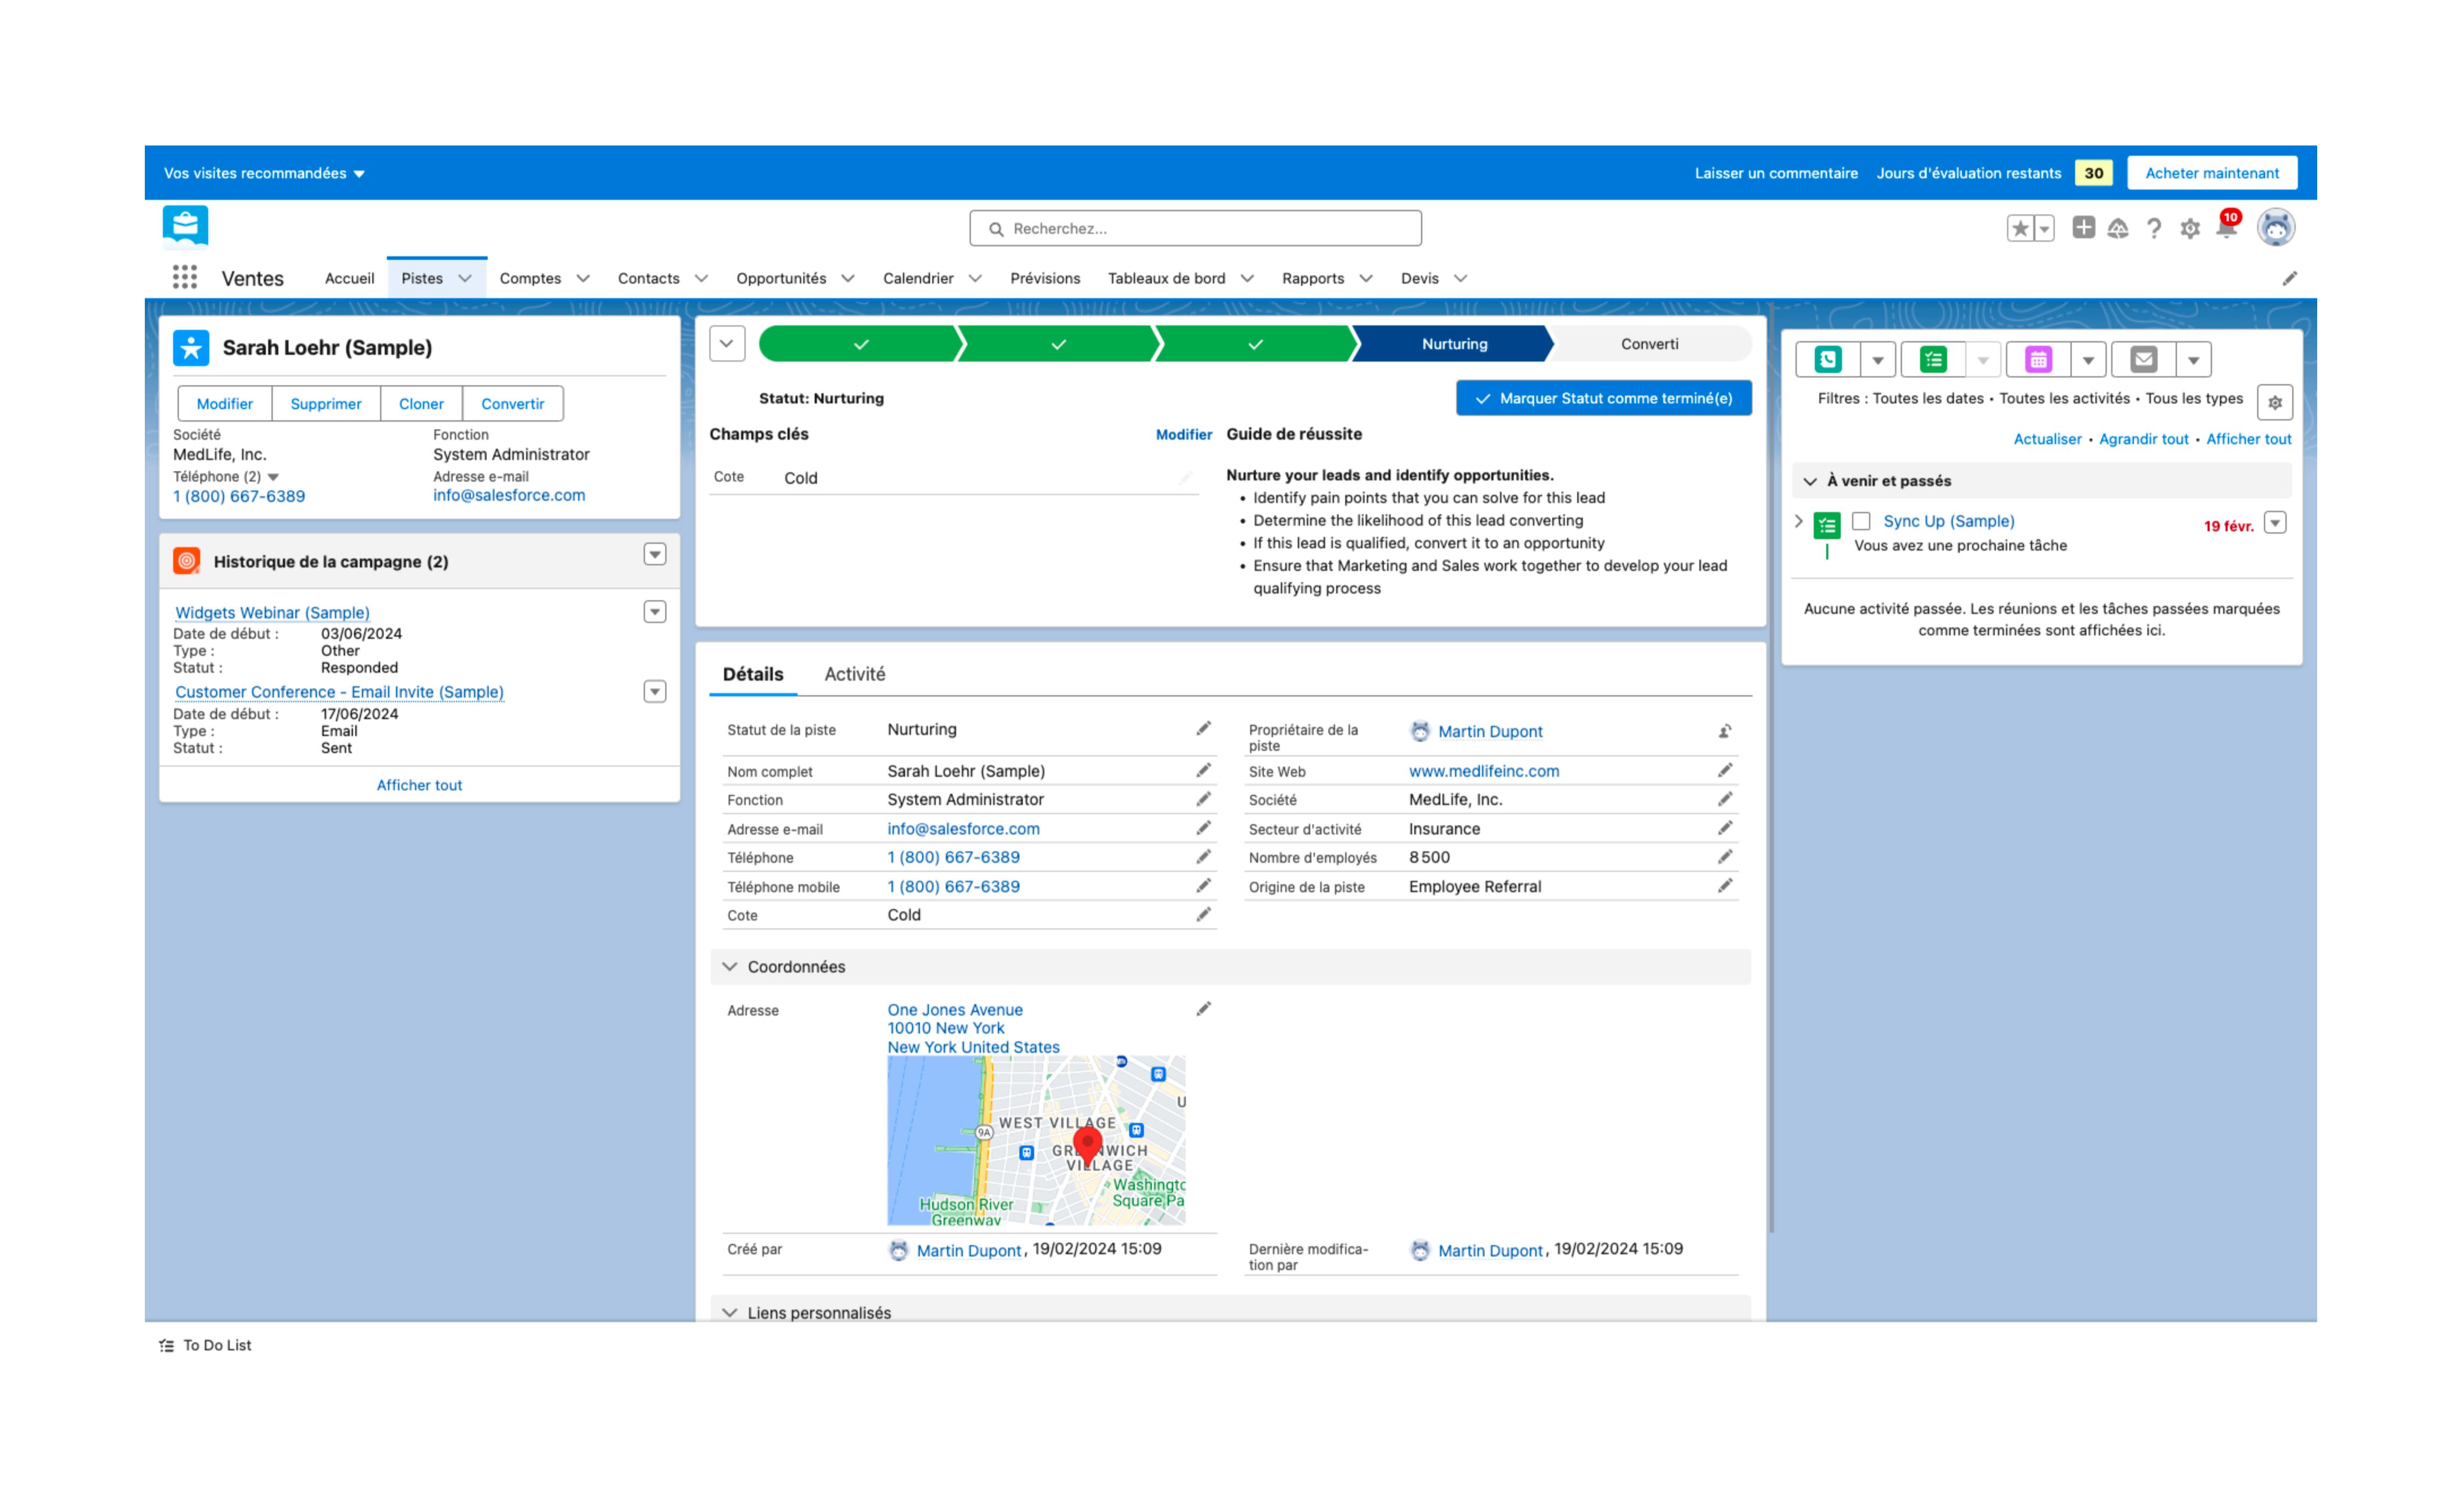Open activity timeline settings gear
2462x1512 pixels.
tap(2274, 402)
